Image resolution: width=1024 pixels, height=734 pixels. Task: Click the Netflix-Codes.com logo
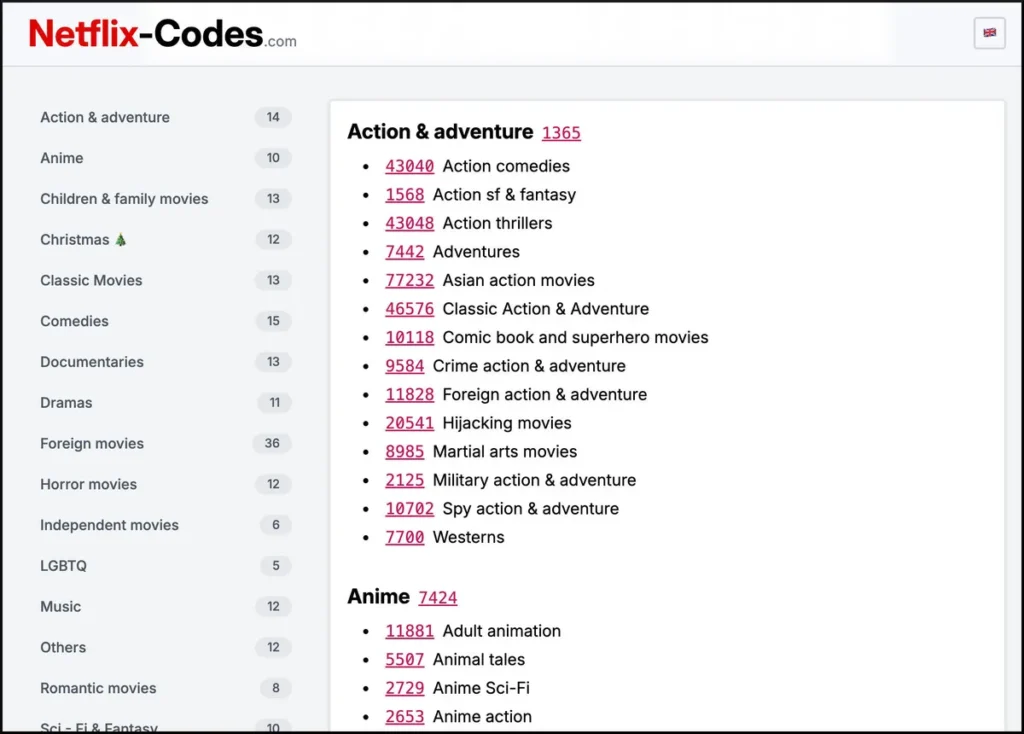tap(160, 33)
